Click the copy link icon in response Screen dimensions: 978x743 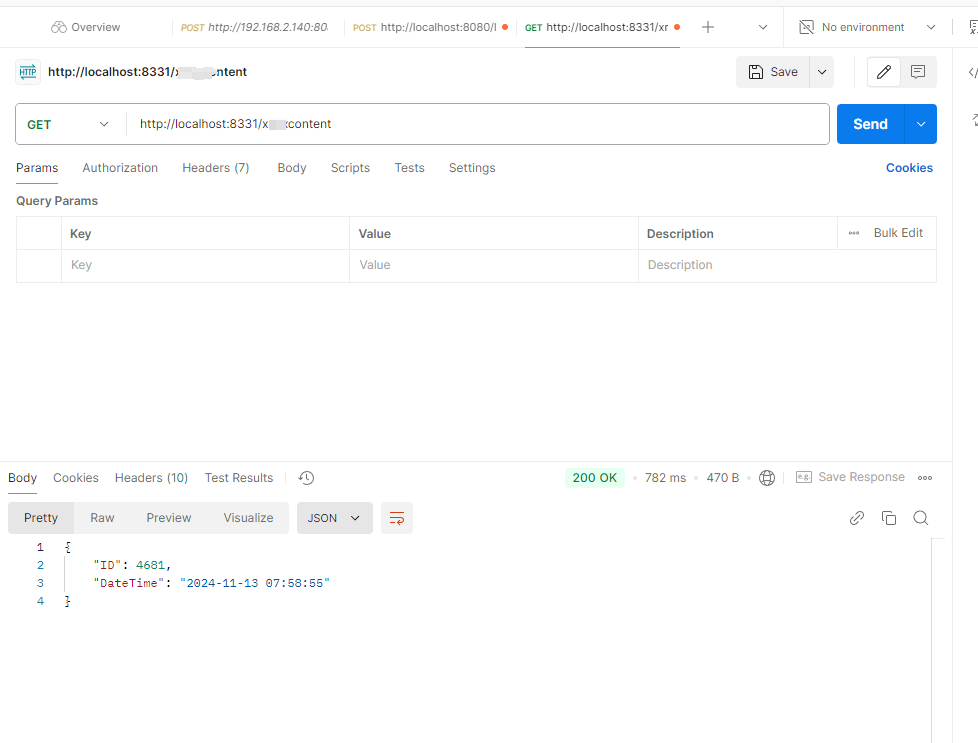(857, 518)
